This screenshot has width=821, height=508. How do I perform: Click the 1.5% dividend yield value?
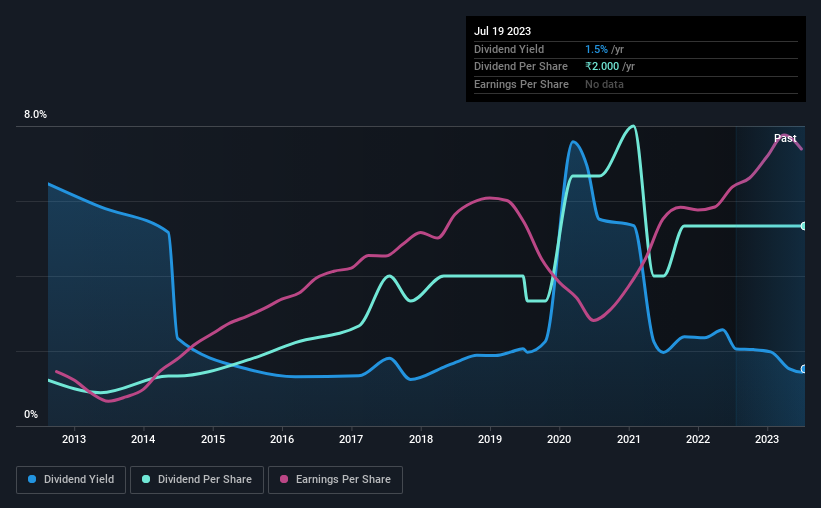tap(596, 49)
